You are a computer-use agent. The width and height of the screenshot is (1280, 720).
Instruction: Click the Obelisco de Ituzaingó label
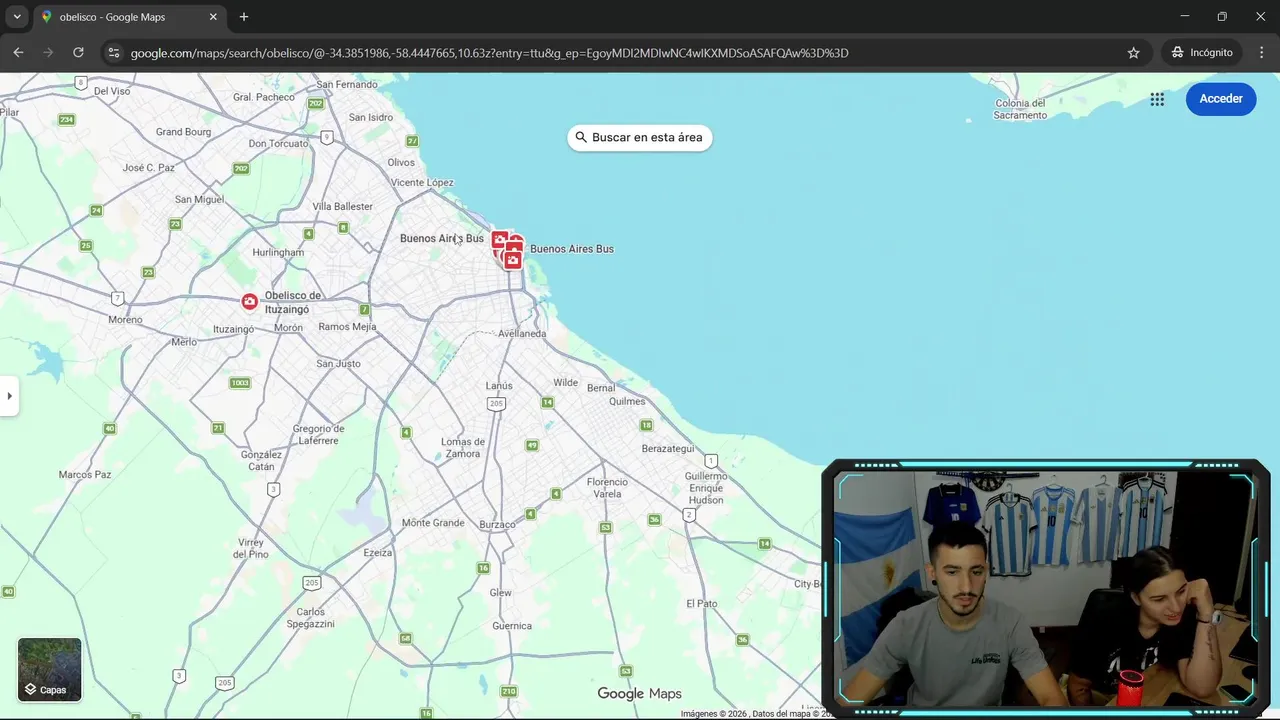coord(293,302)
